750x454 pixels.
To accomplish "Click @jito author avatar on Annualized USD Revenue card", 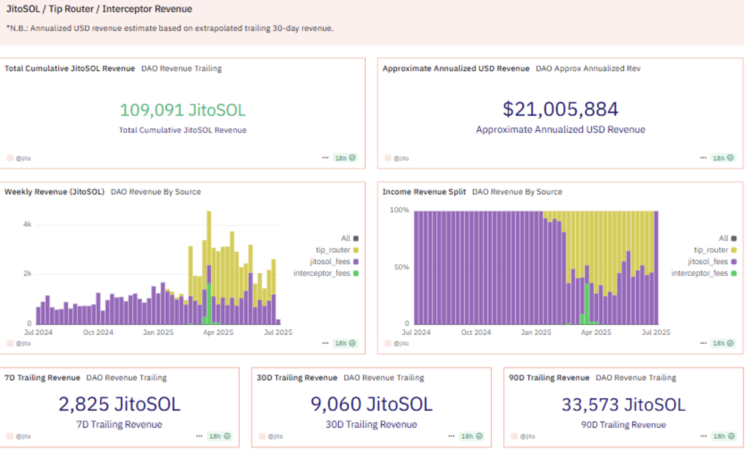I will coord(387,158).
